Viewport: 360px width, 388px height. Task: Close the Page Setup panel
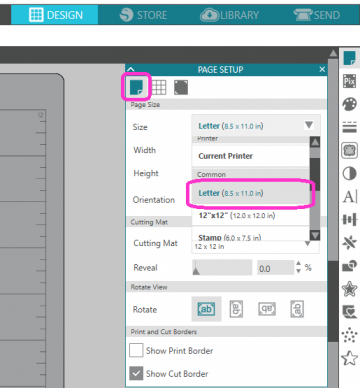(x=322, y=69)
